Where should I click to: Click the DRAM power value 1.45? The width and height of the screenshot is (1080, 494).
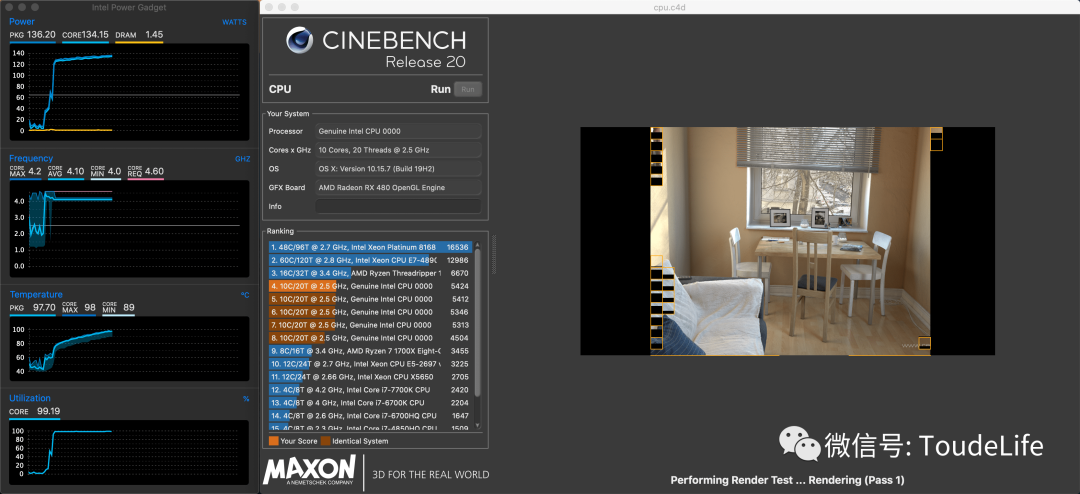pos(154,34)
